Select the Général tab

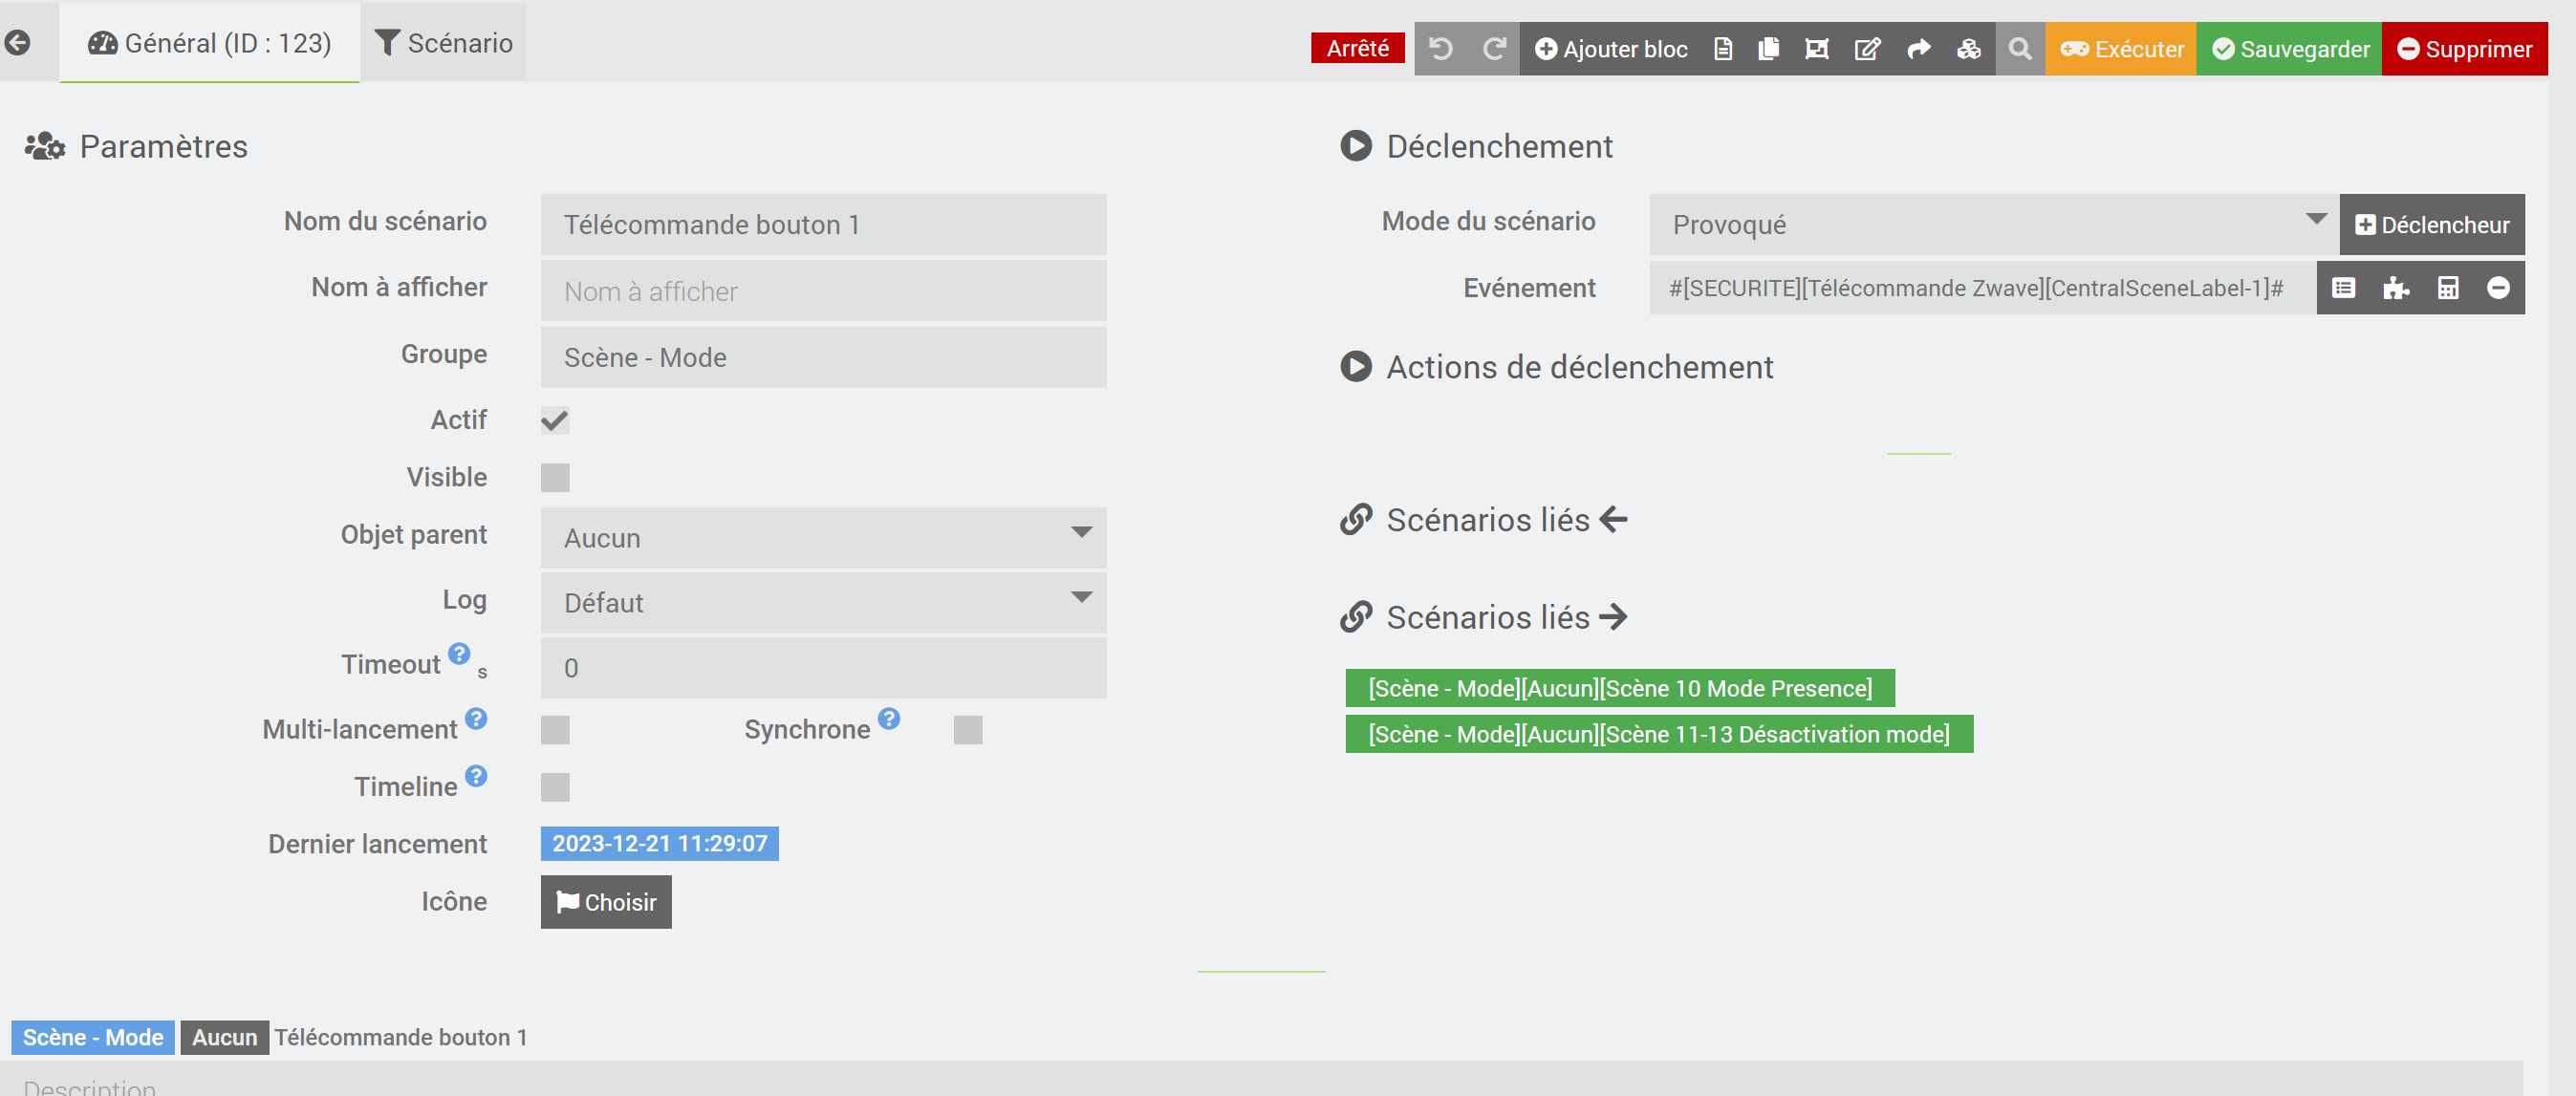coord(210,43)
